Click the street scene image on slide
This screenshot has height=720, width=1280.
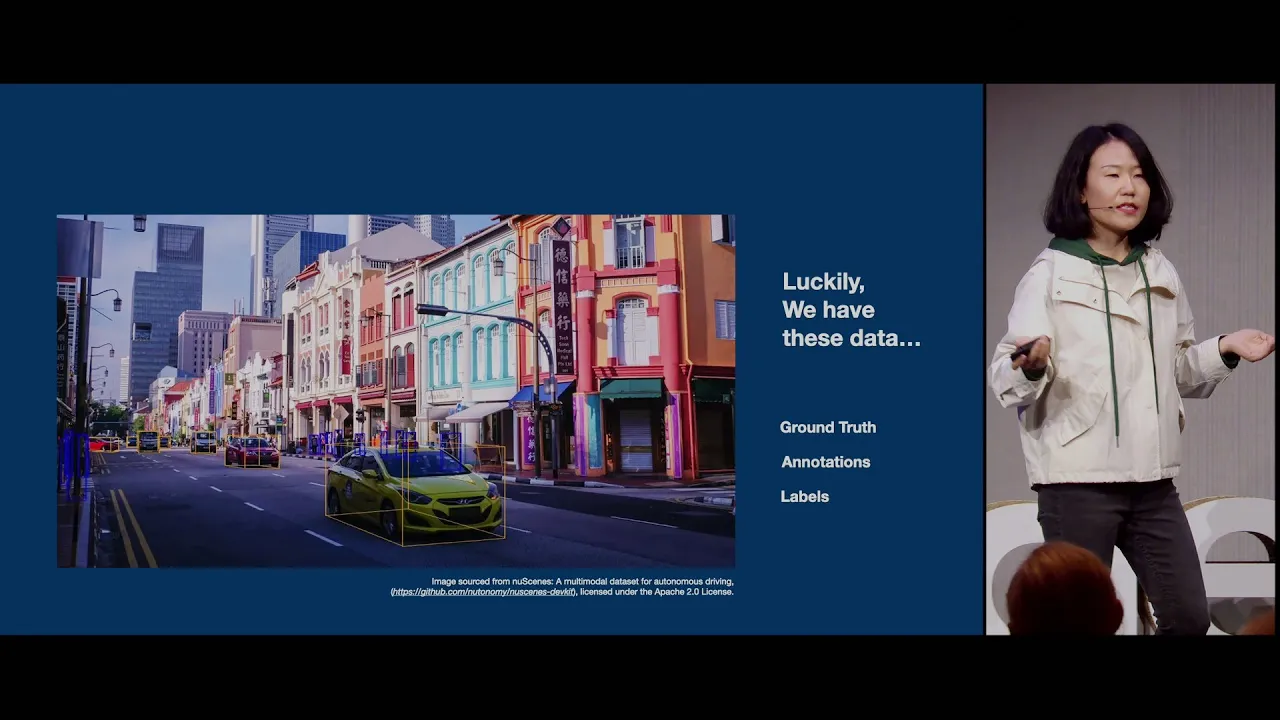click(x=396, y=391)
